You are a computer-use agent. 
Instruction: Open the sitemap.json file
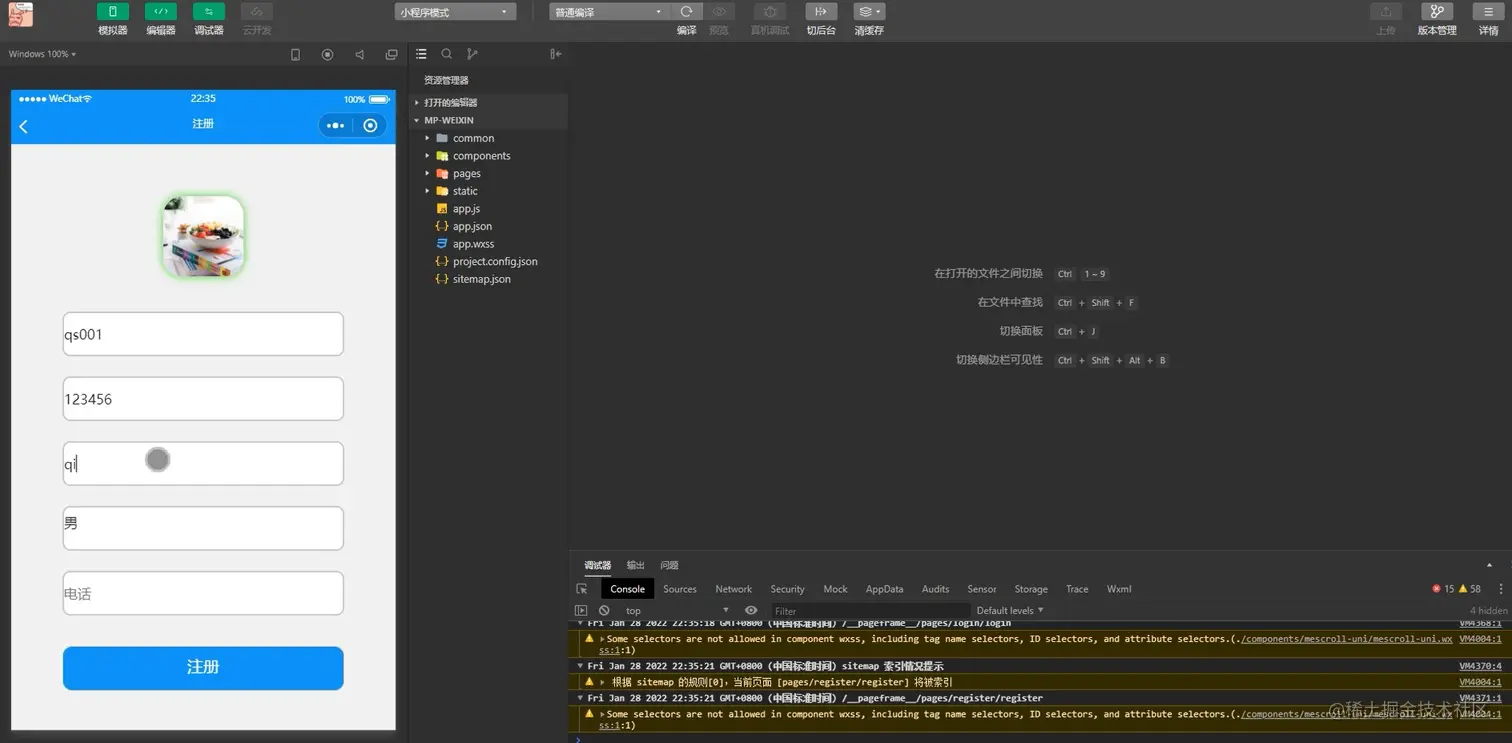click(488, 279)
